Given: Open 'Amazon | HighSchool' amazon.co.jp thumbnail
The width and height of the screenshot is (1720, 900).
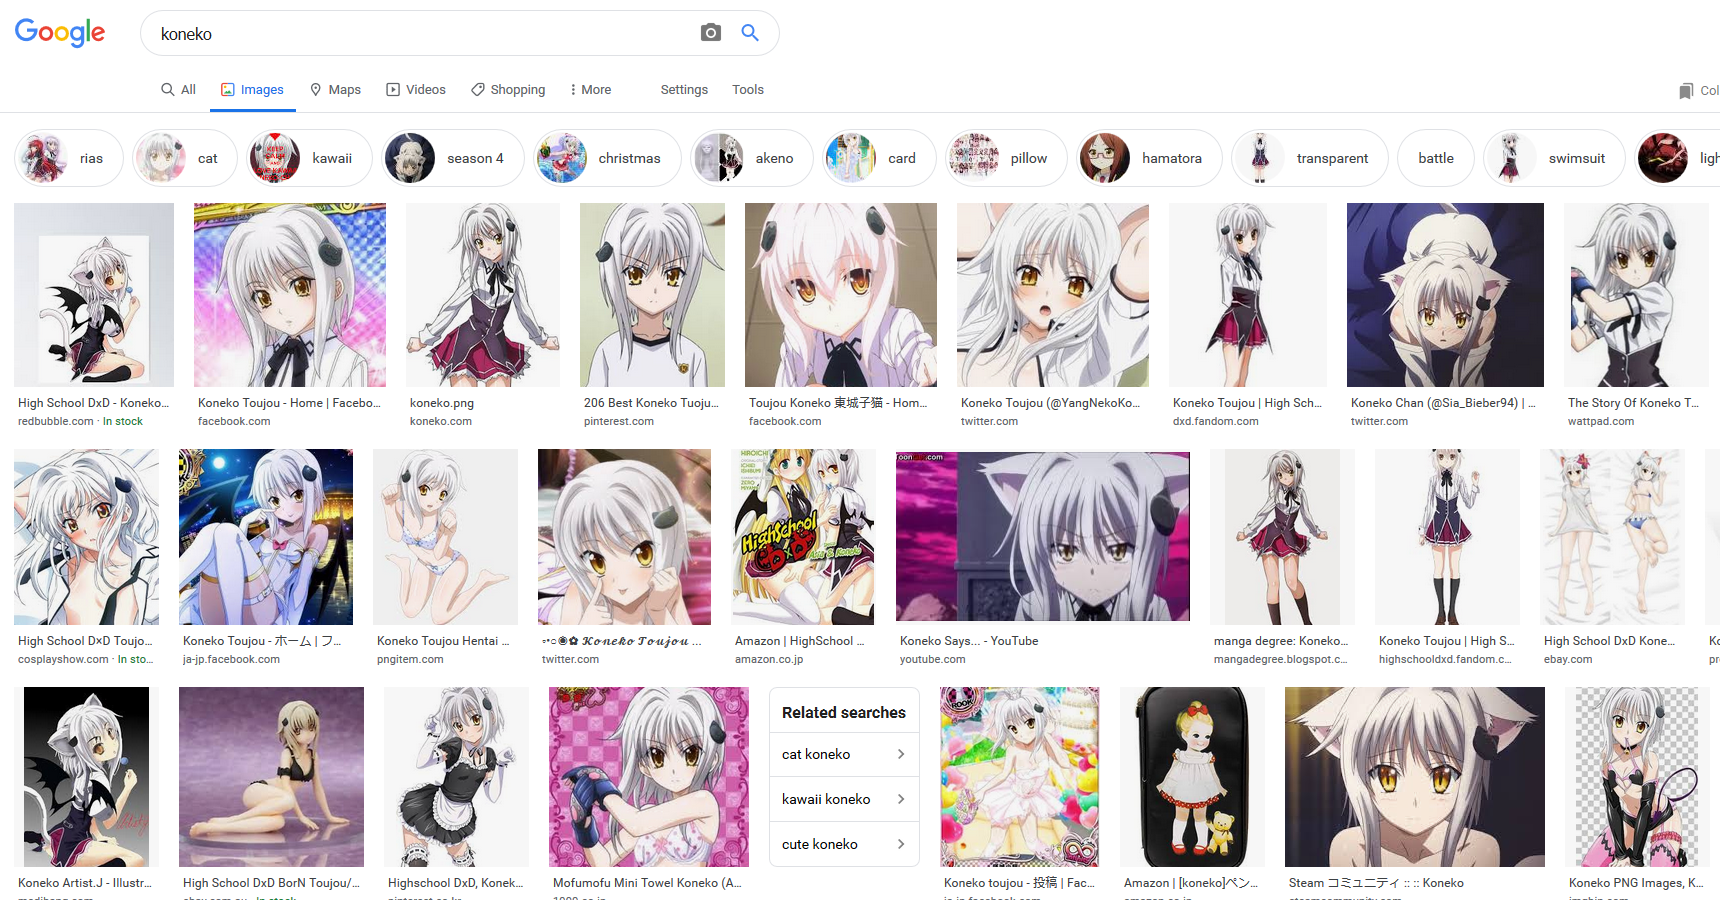Looking at the screenshot, I should click(804, 537).
